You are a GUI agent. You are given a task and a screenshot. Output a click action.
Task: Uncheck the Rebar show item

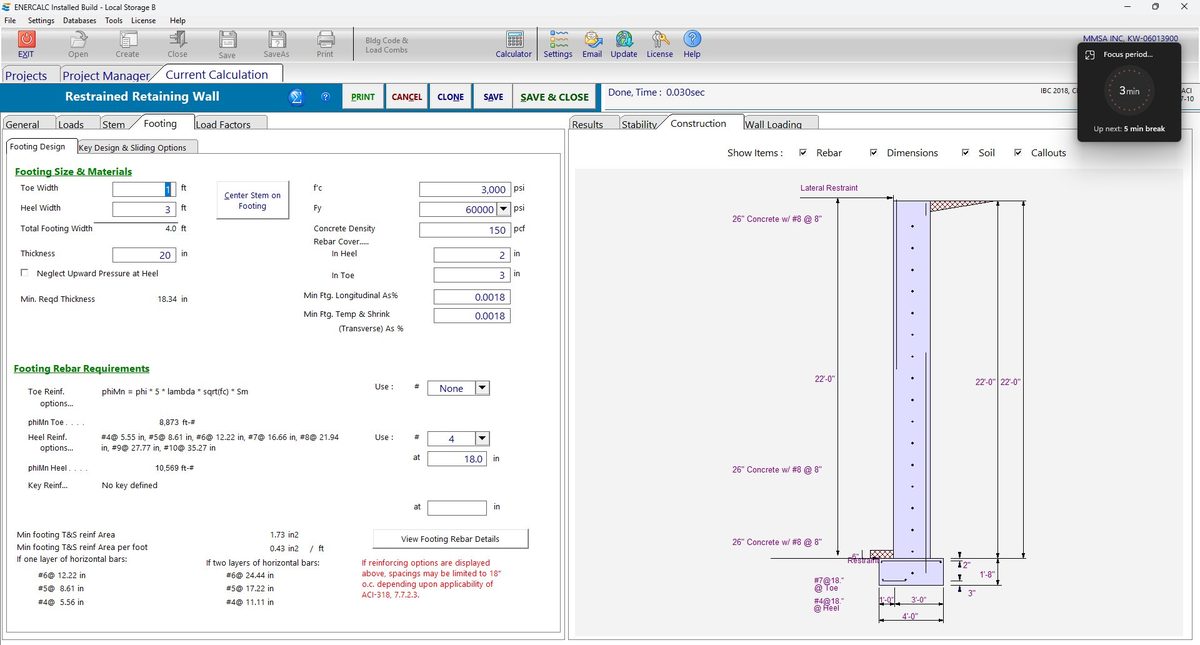(804, 152)
